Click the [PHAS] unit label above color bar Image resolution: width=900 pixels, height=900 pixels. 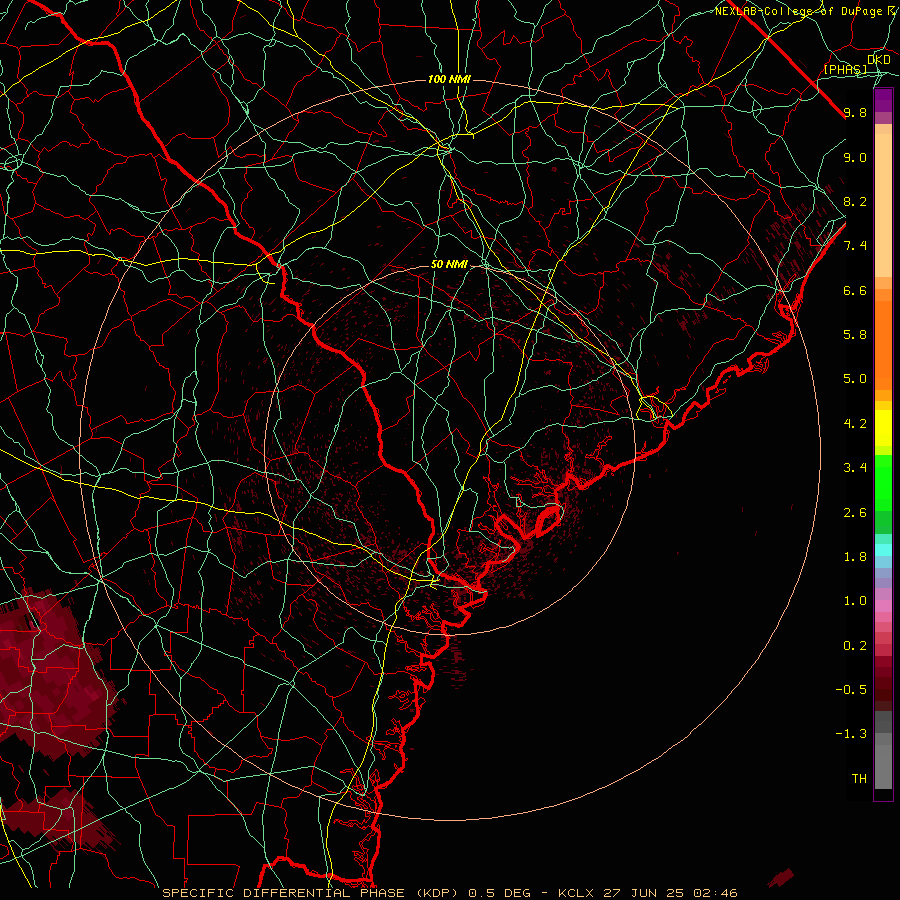click(845, 70)
